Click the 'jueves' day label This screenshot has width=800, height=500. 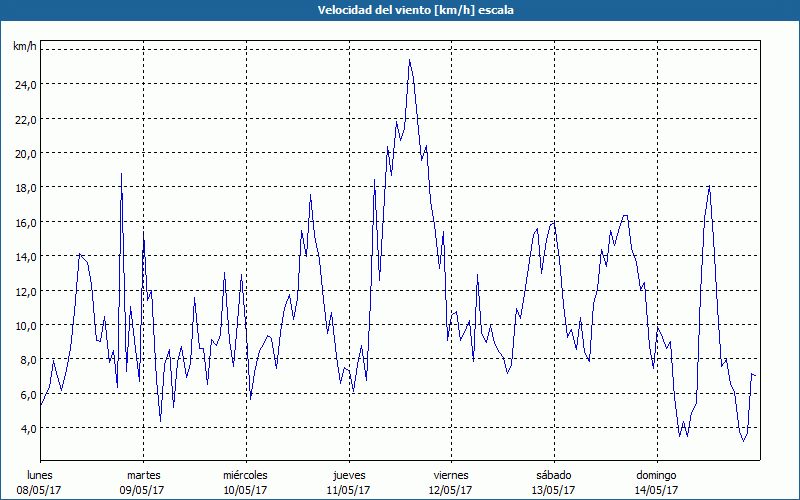pos(348,475)
